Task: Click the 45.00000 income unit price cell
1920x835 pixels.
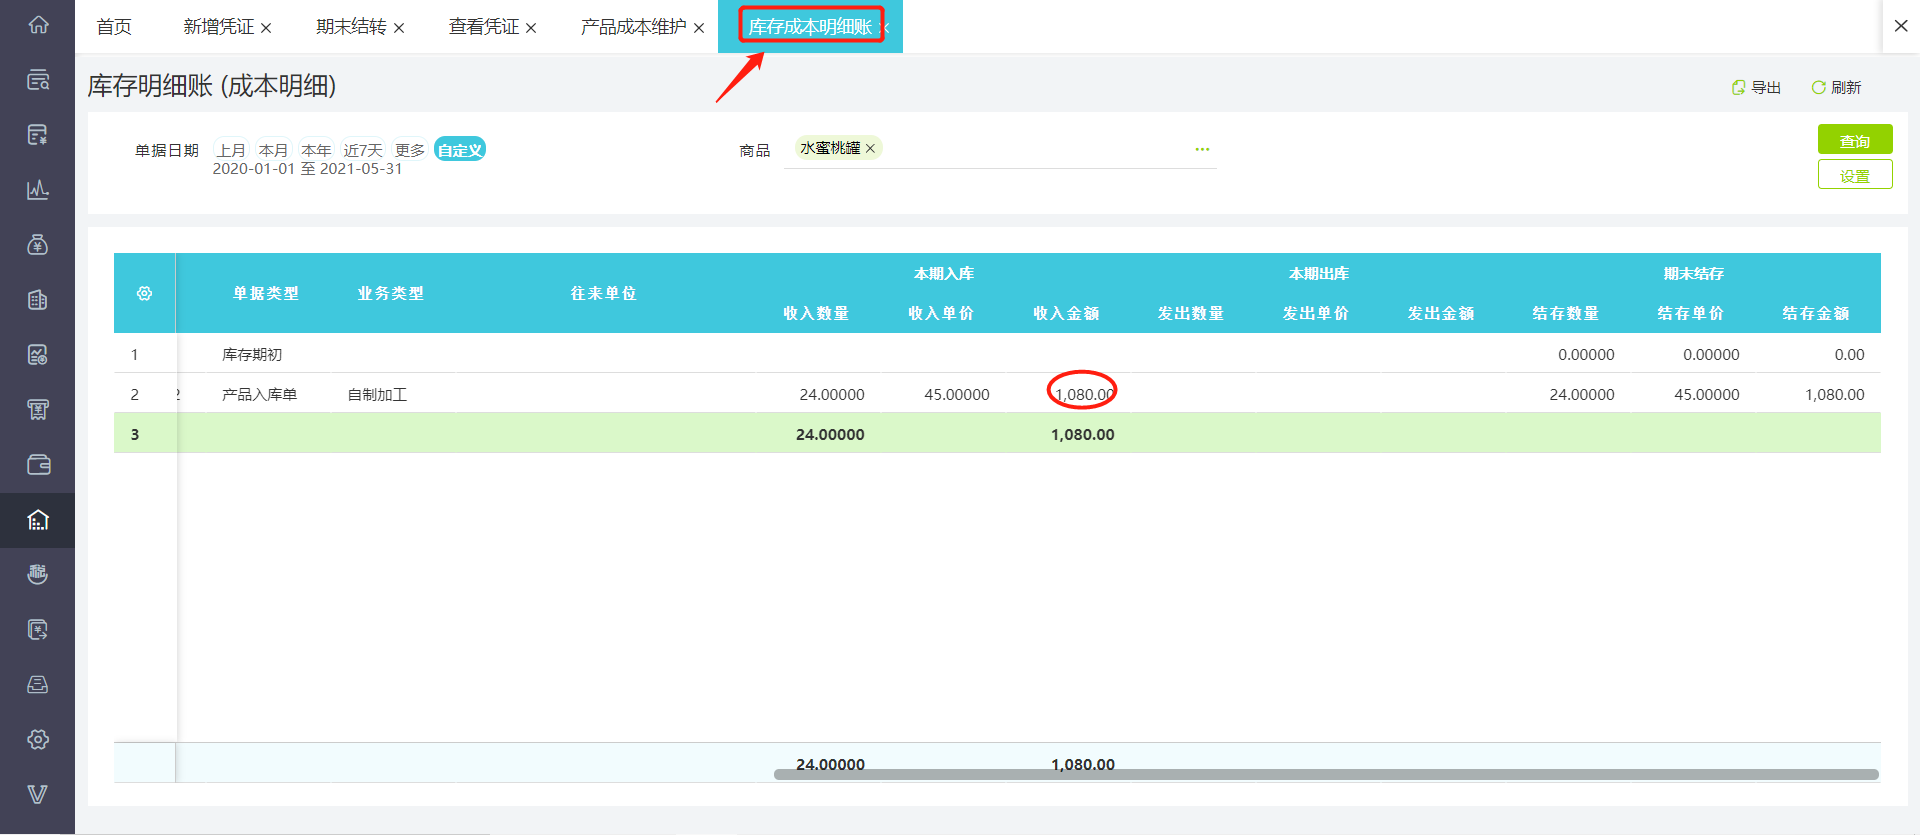Action: click(x=957, y=394)
